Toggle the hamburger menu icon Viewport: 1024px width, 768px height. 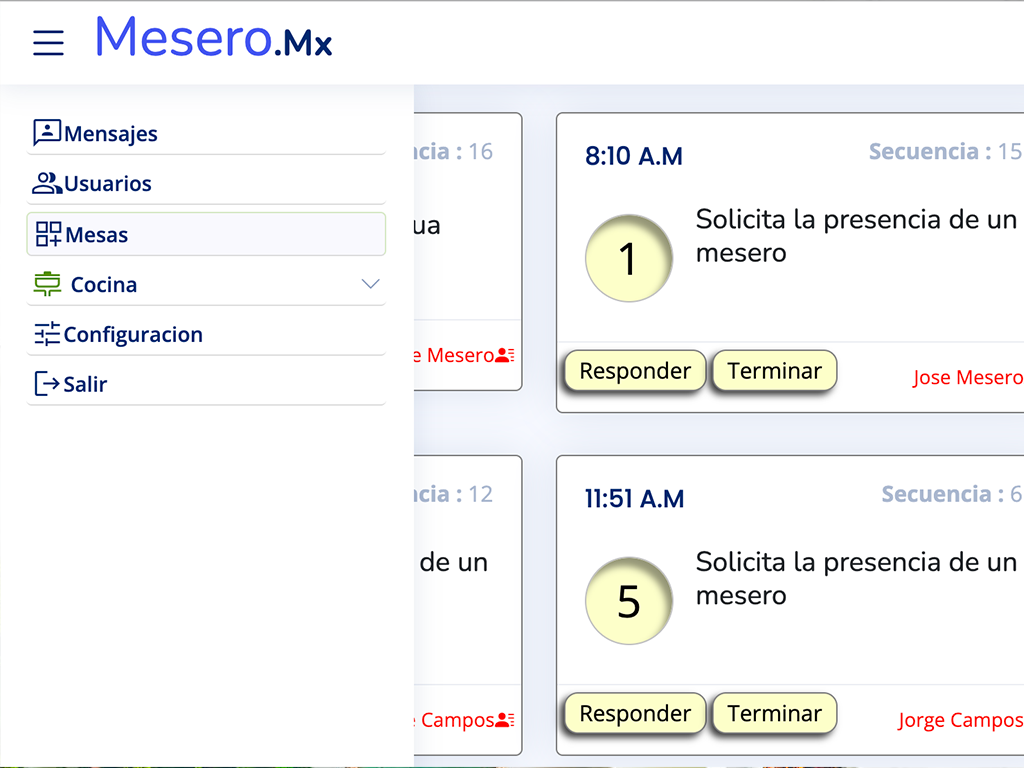[48, 42]
